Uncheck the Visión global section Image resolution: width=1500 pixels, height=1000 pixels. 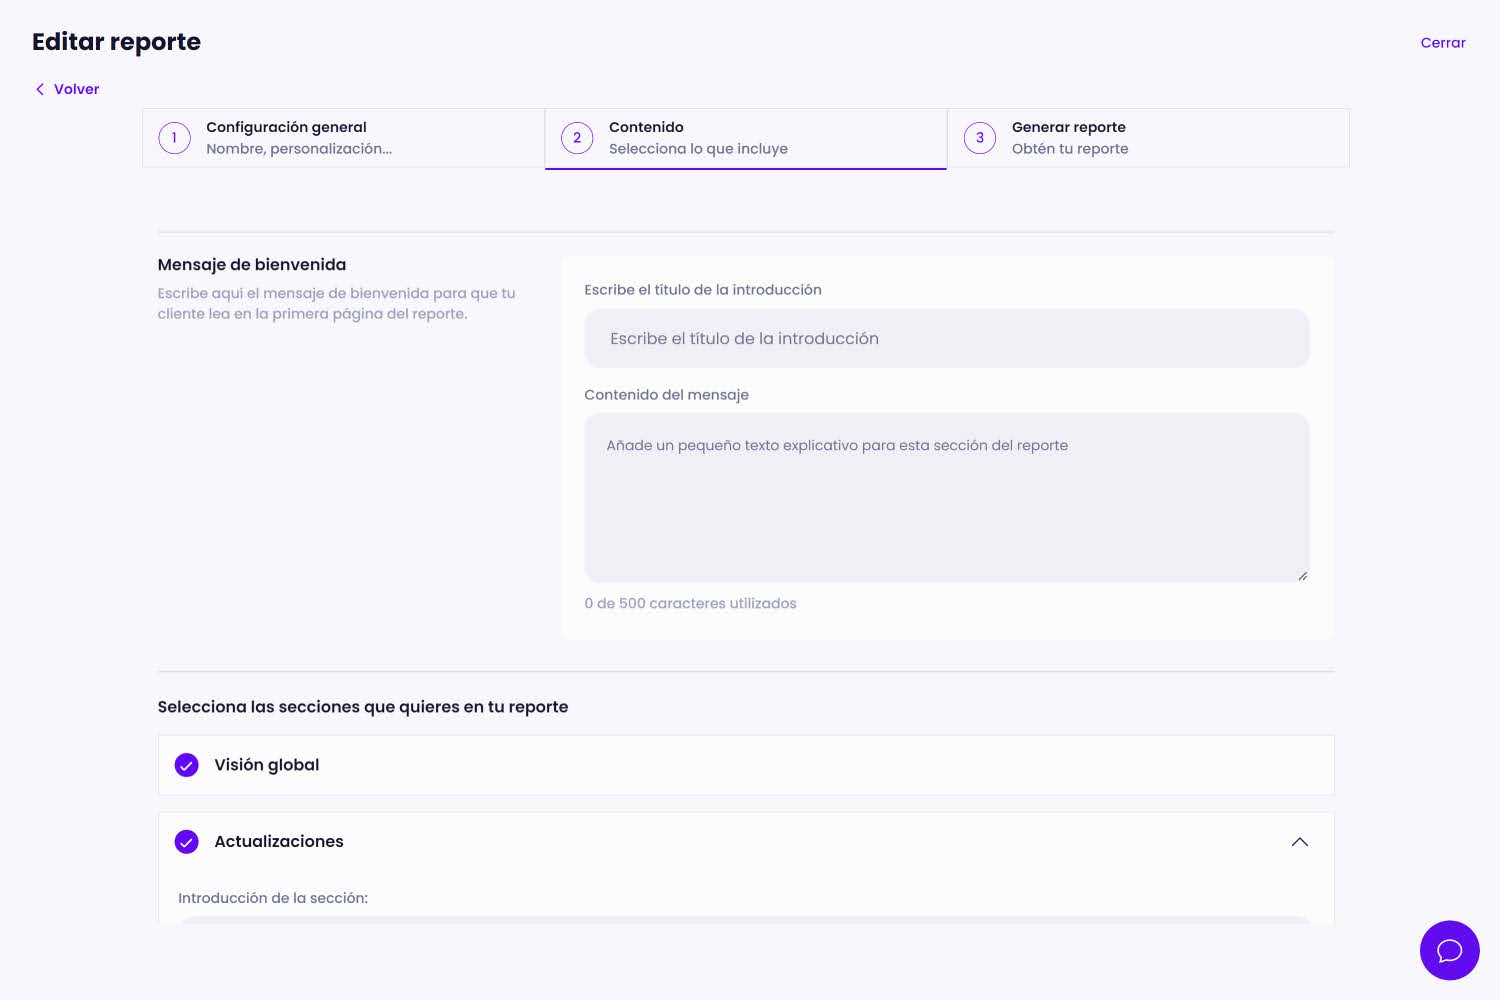tap(187, 765)
